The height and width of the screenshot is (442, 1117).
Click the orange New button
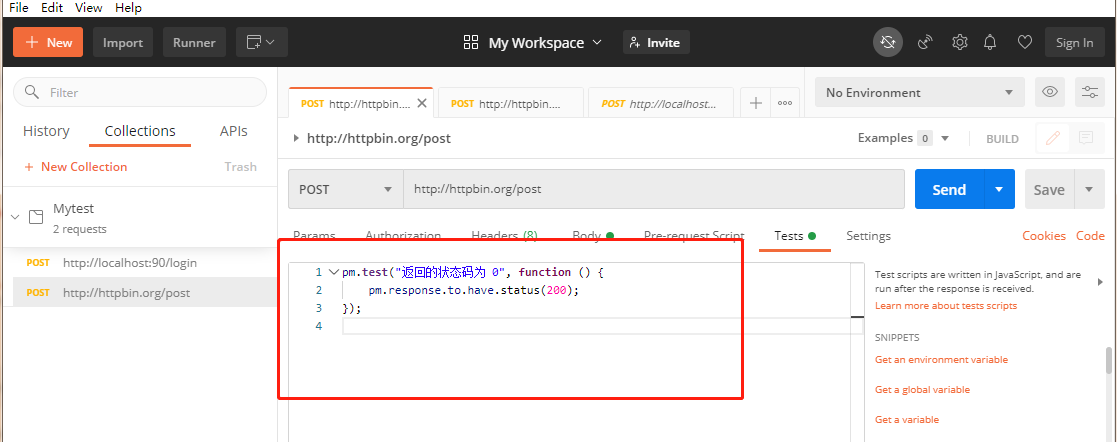(48, 42)
